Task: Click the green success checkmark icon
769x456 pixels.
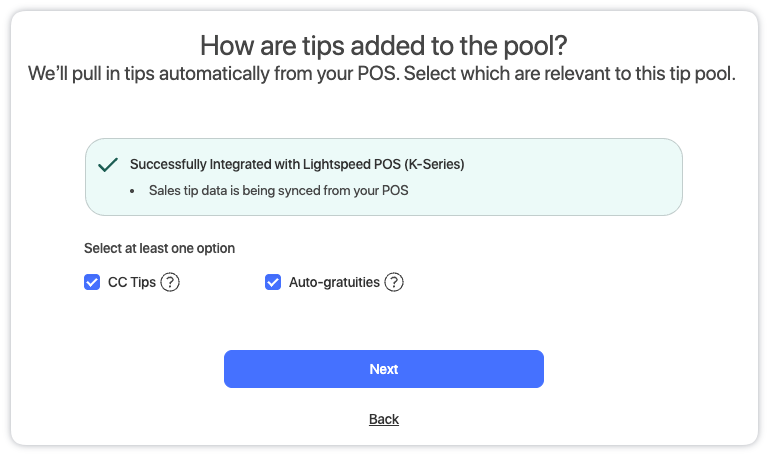Action: (x=109, y=164)
